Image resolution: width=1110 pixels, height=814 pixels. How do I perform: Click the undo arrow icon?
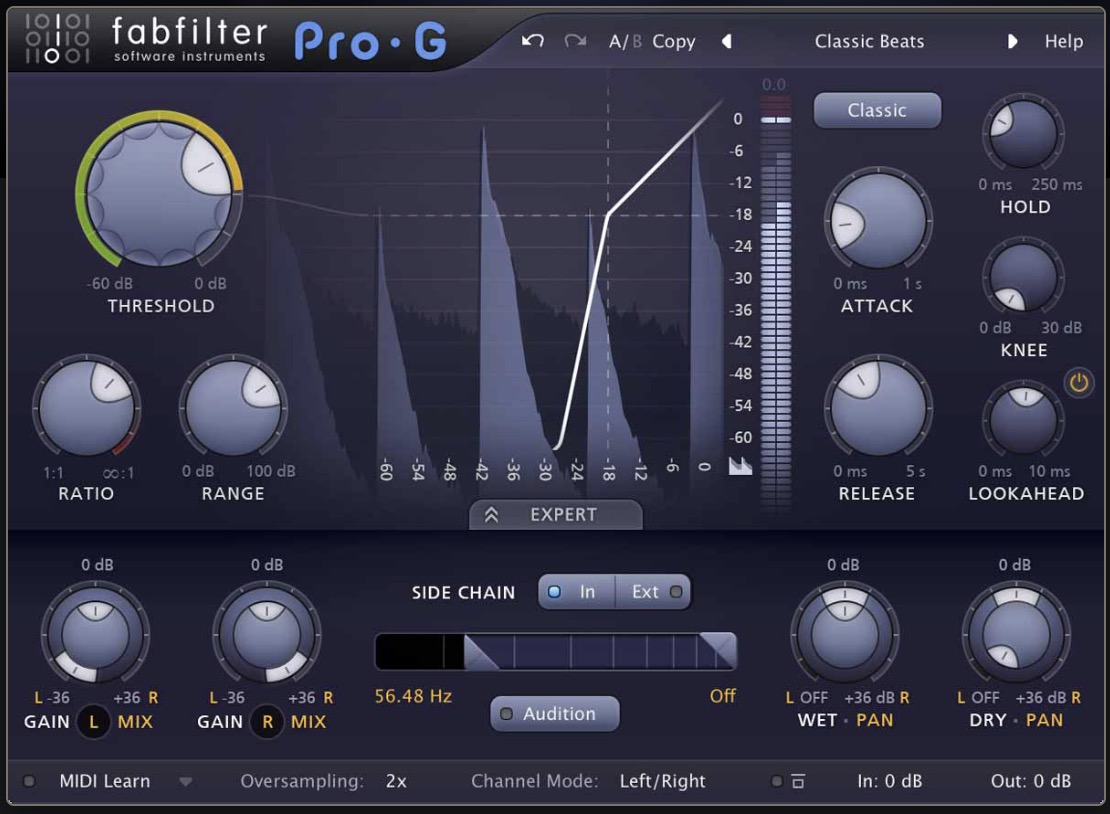(532, 40)
